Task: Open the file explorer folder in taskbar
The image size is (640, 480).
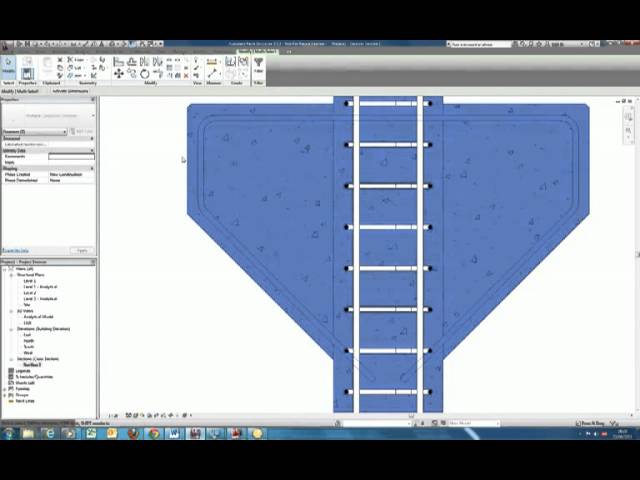Action: pyautogui.click(x=29, y=433)
